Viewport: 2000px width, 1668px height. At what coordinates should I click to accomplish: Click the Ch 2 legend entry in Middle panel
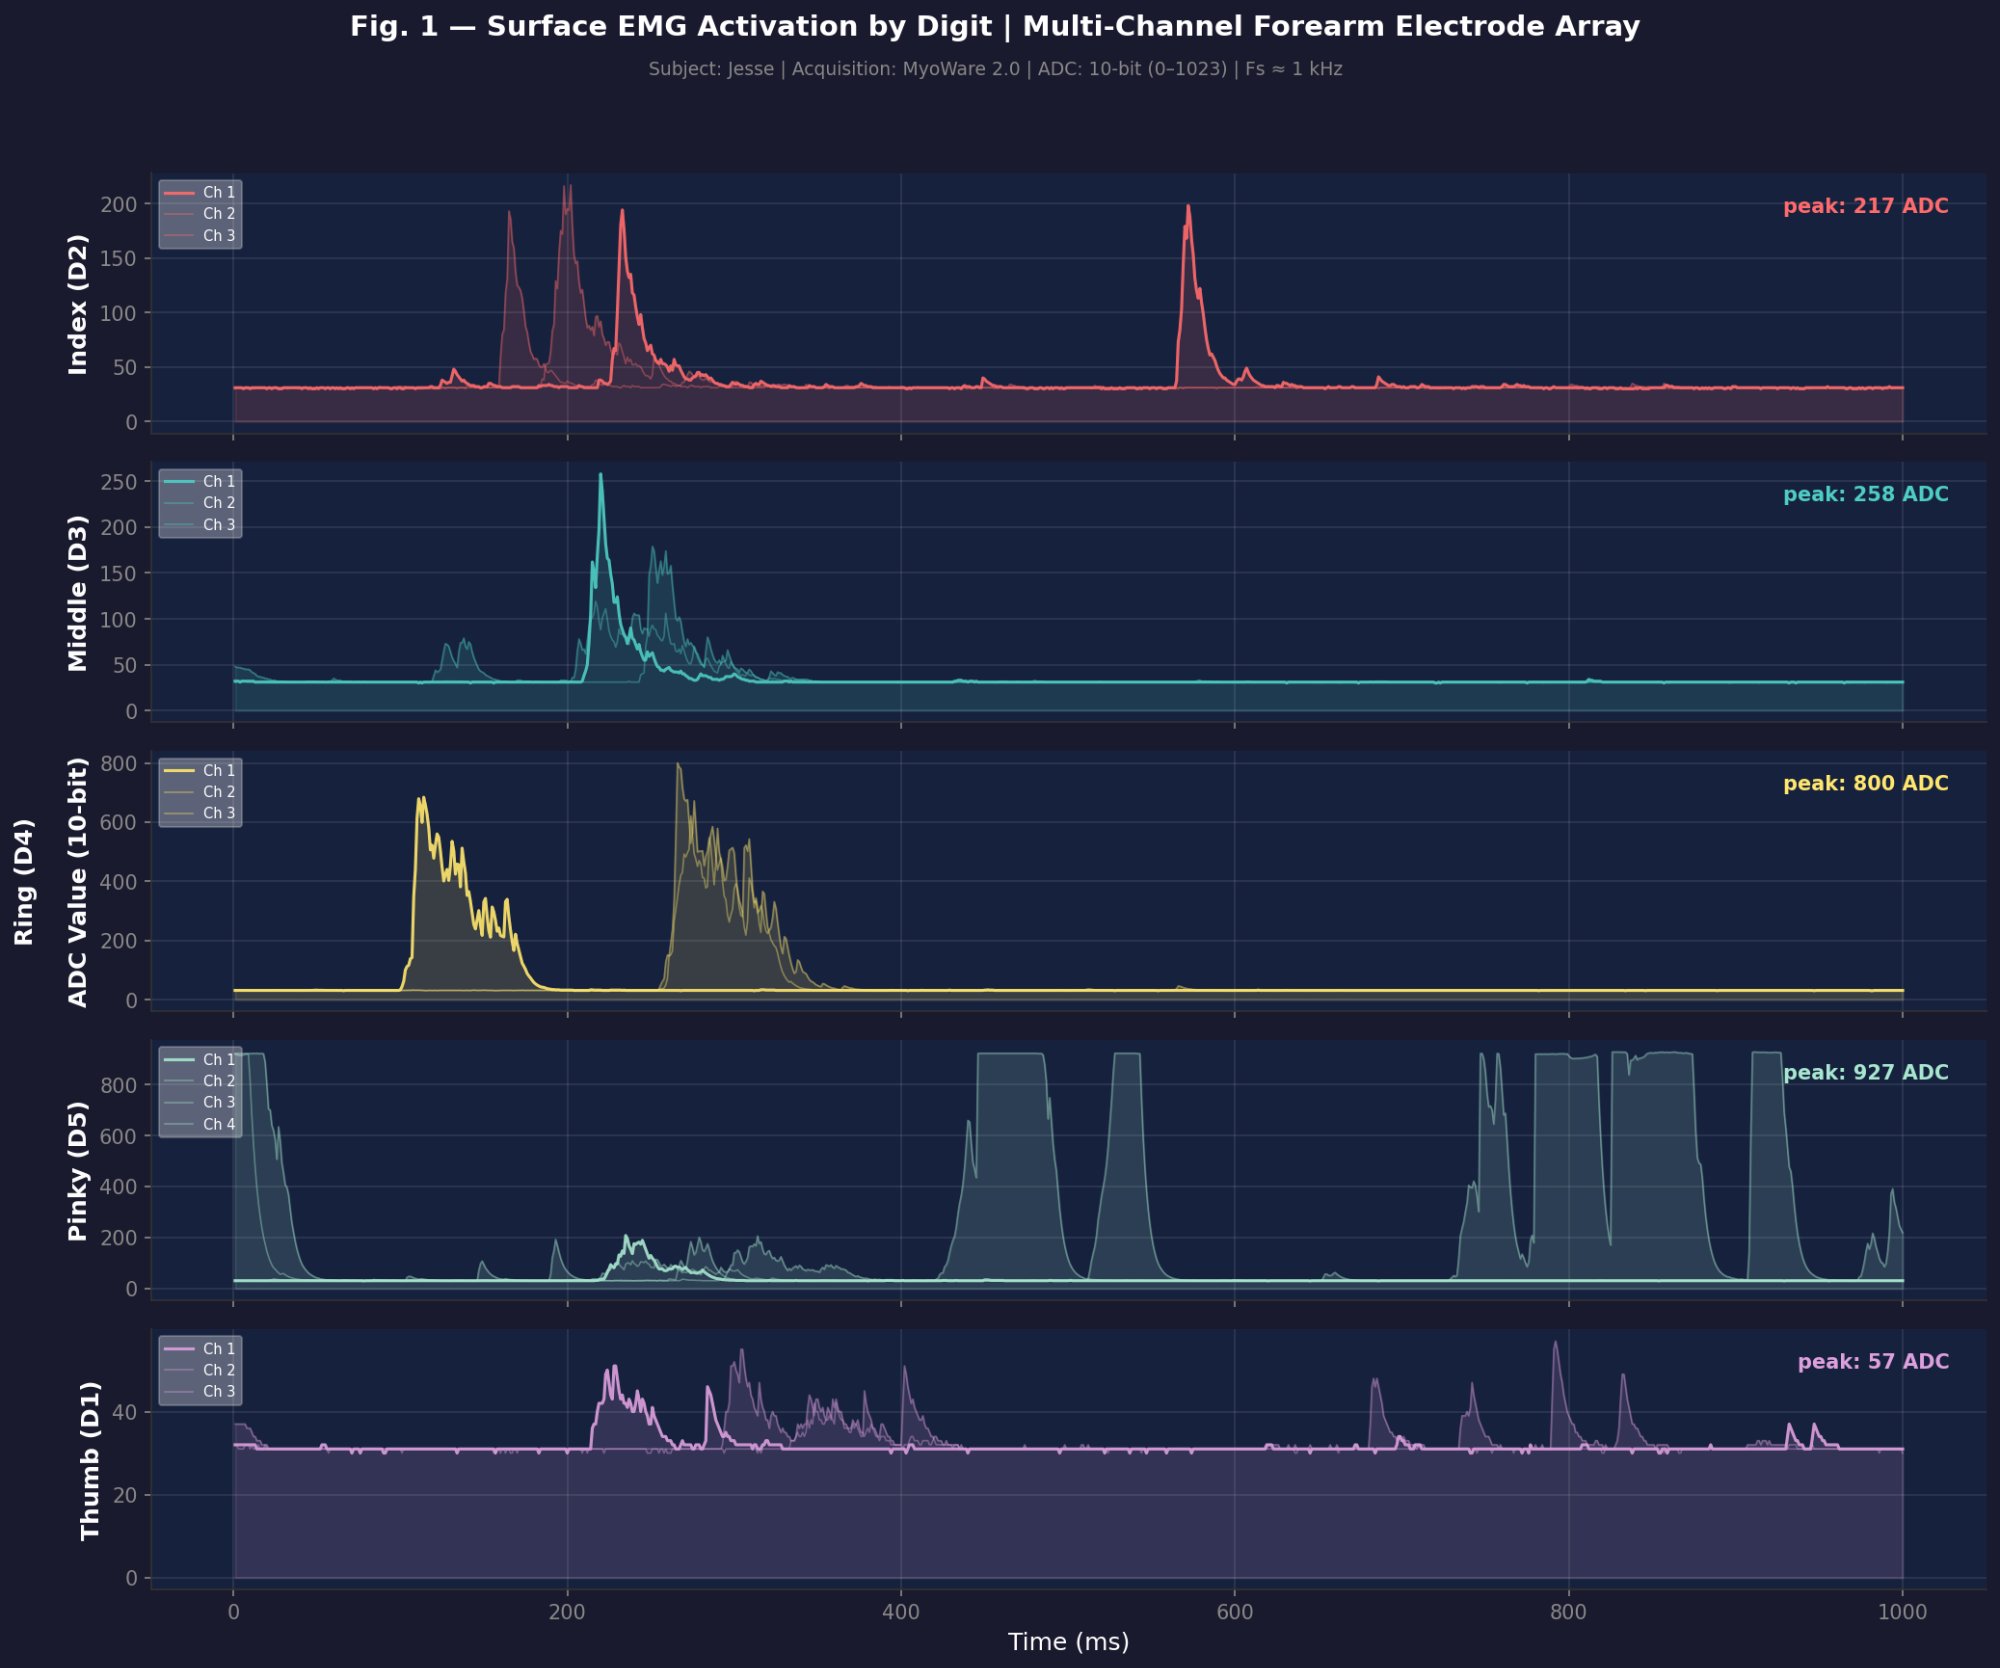[x=218, y=503]
